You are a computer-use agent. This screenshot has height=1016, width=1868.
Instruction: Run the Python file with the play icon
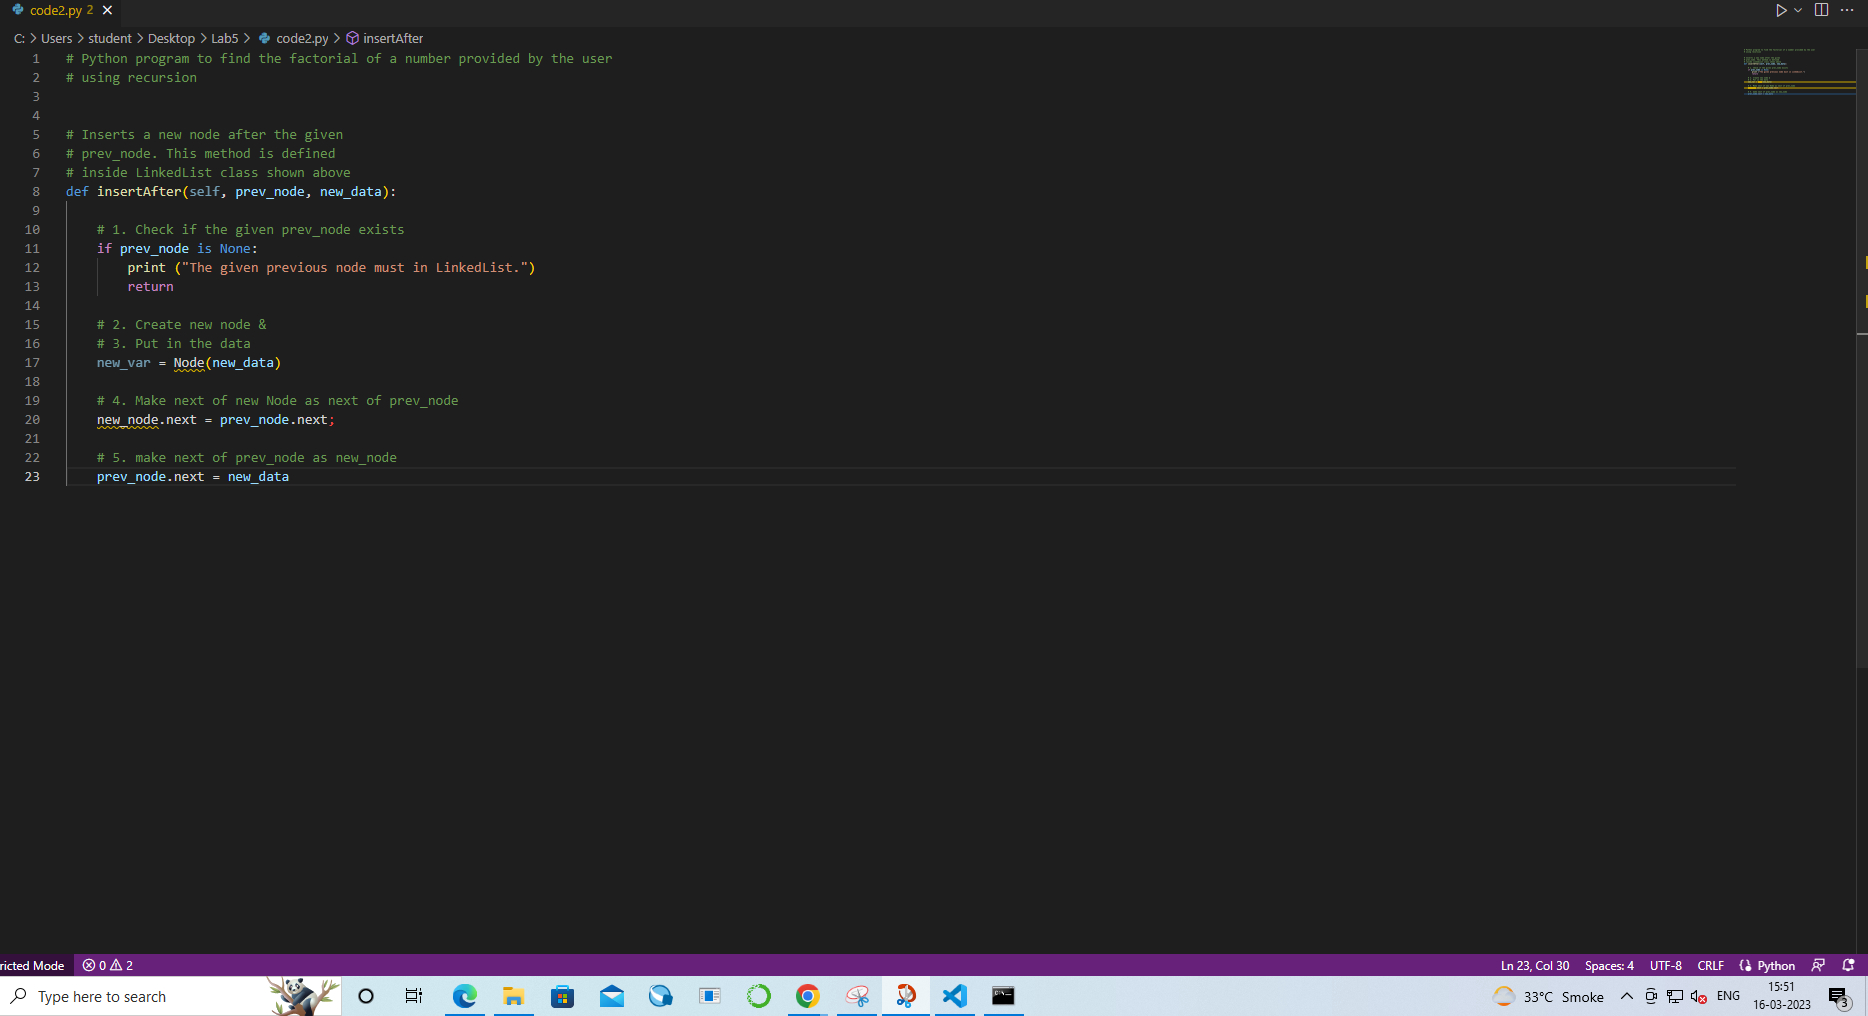tap(1781, 10)
